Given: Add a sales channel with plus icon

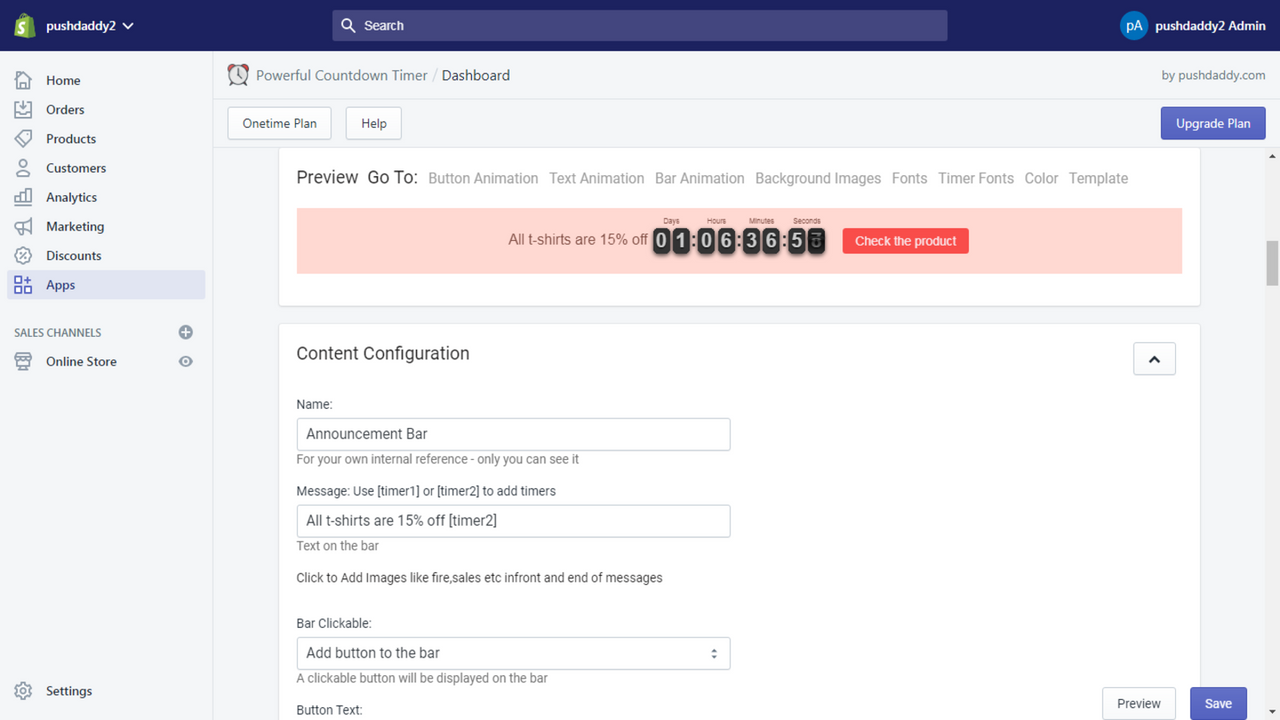Looking at the screenshot, I should [185, 332].
